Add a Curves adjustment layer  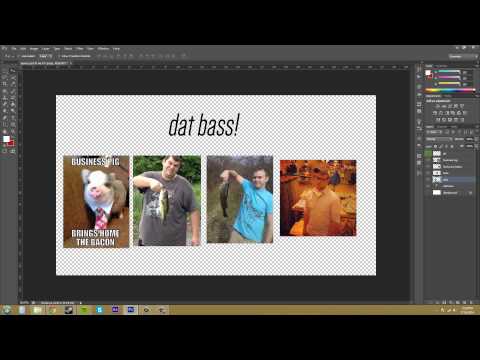[x=450, y=105]
